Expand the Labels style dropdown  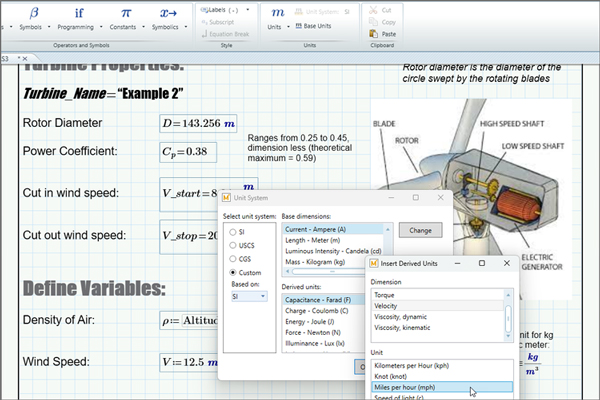pos(228,9)
